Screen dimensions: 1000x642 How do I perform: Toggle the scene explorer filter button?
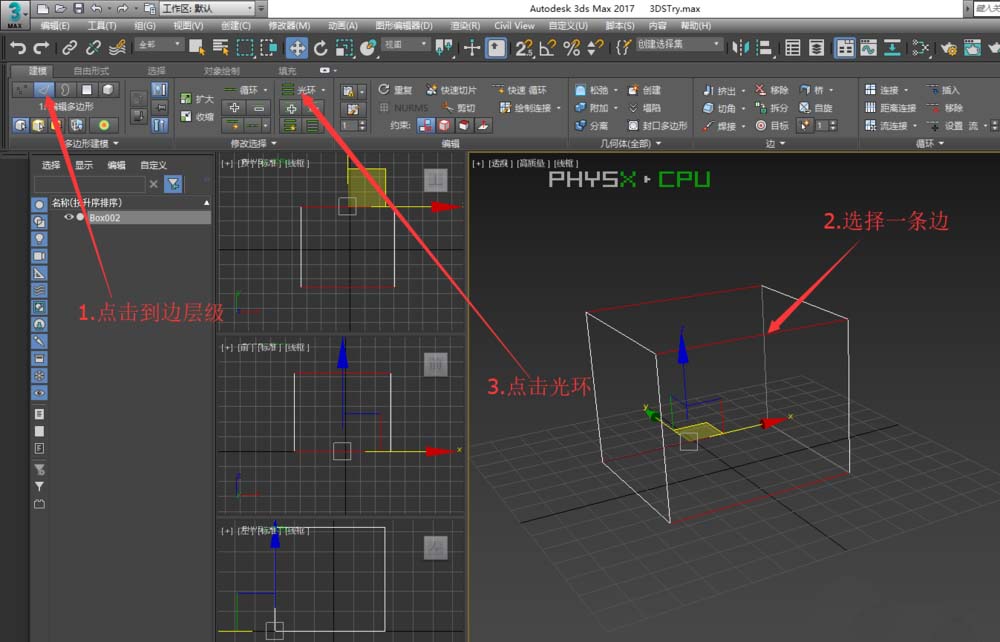pyautogui.click(x=174, y=184)
